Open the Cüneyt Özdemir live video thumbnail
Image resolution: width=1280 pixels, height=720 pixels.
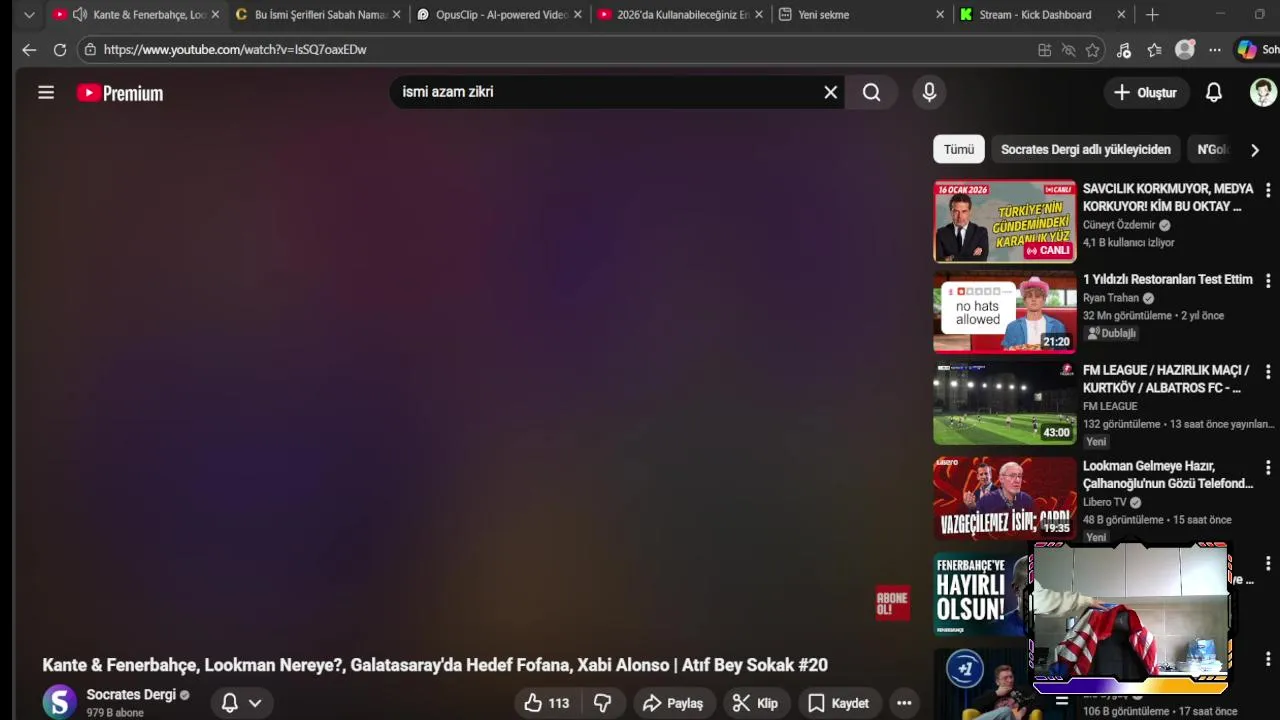click(x=1004, y=221)
